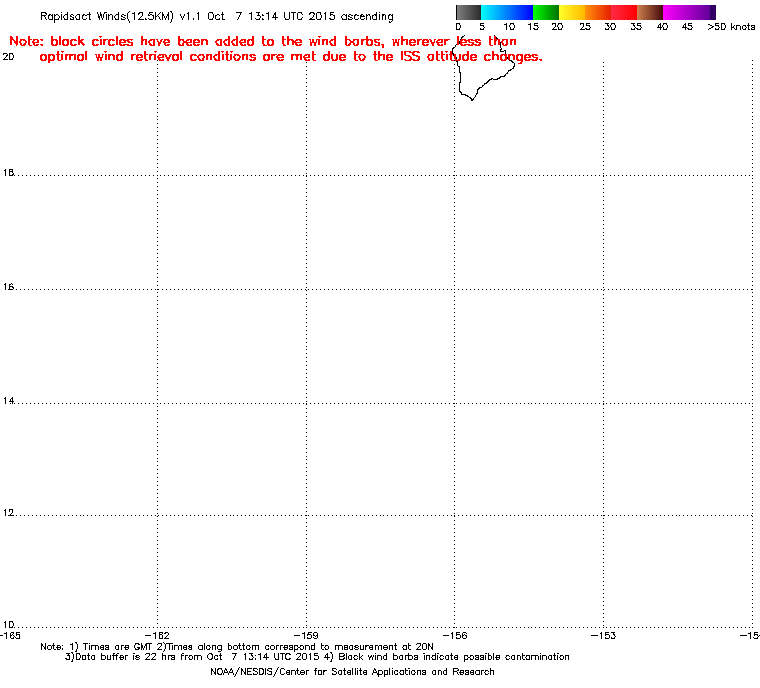Click the '40' legend value

pyautogui.click(x=662, y=27)
